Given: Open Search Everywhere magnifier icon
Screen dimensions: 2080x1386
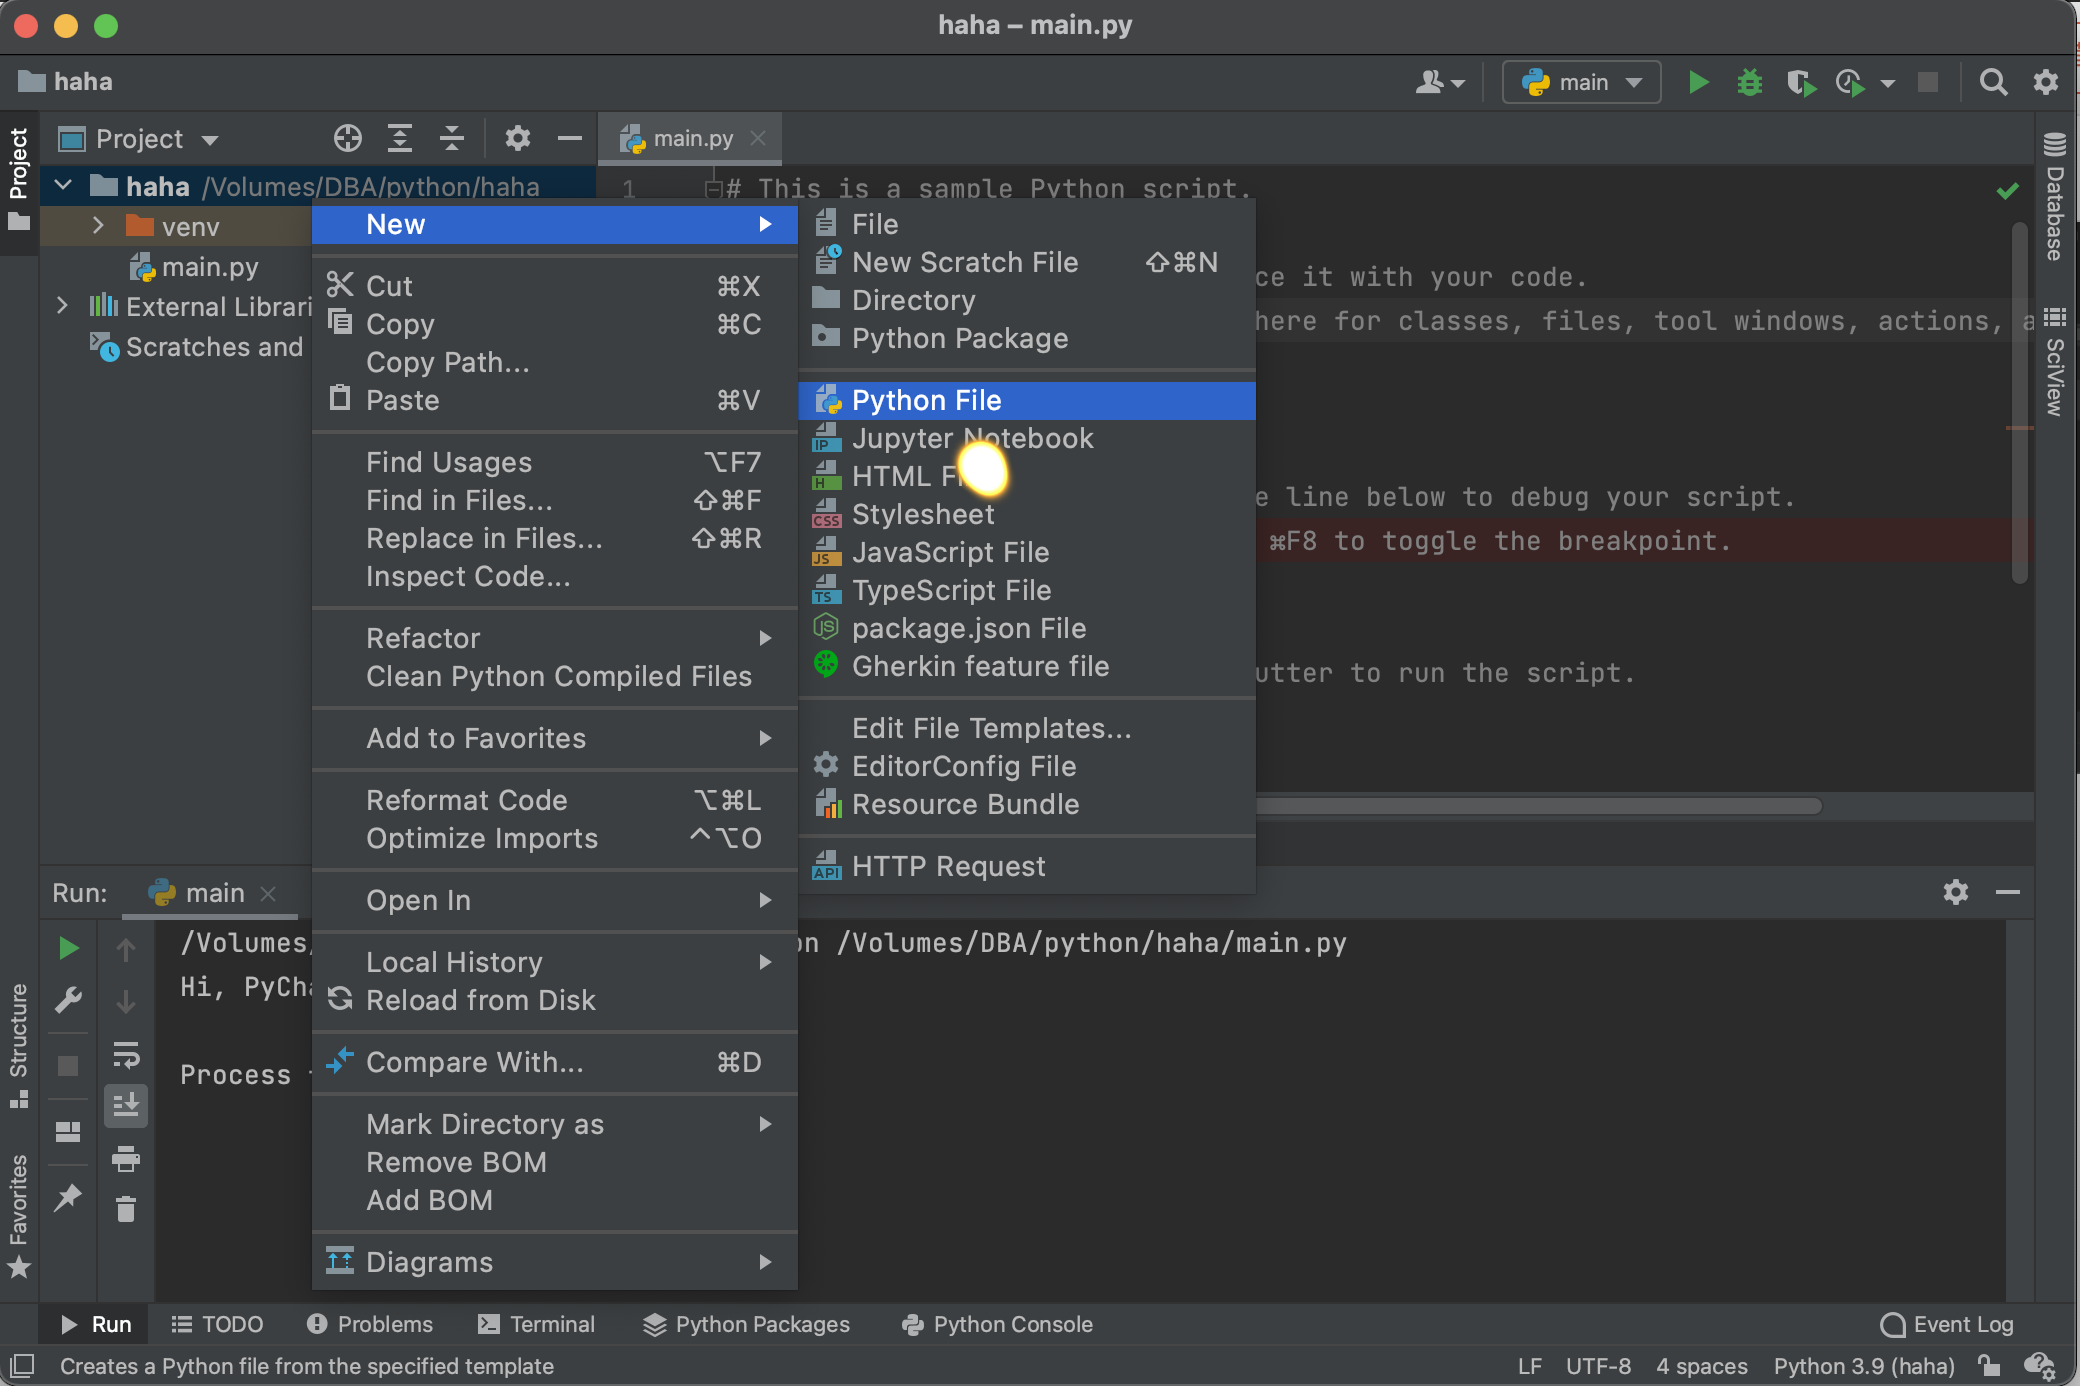Looking at the screenshot, I should click(1993, 82).
